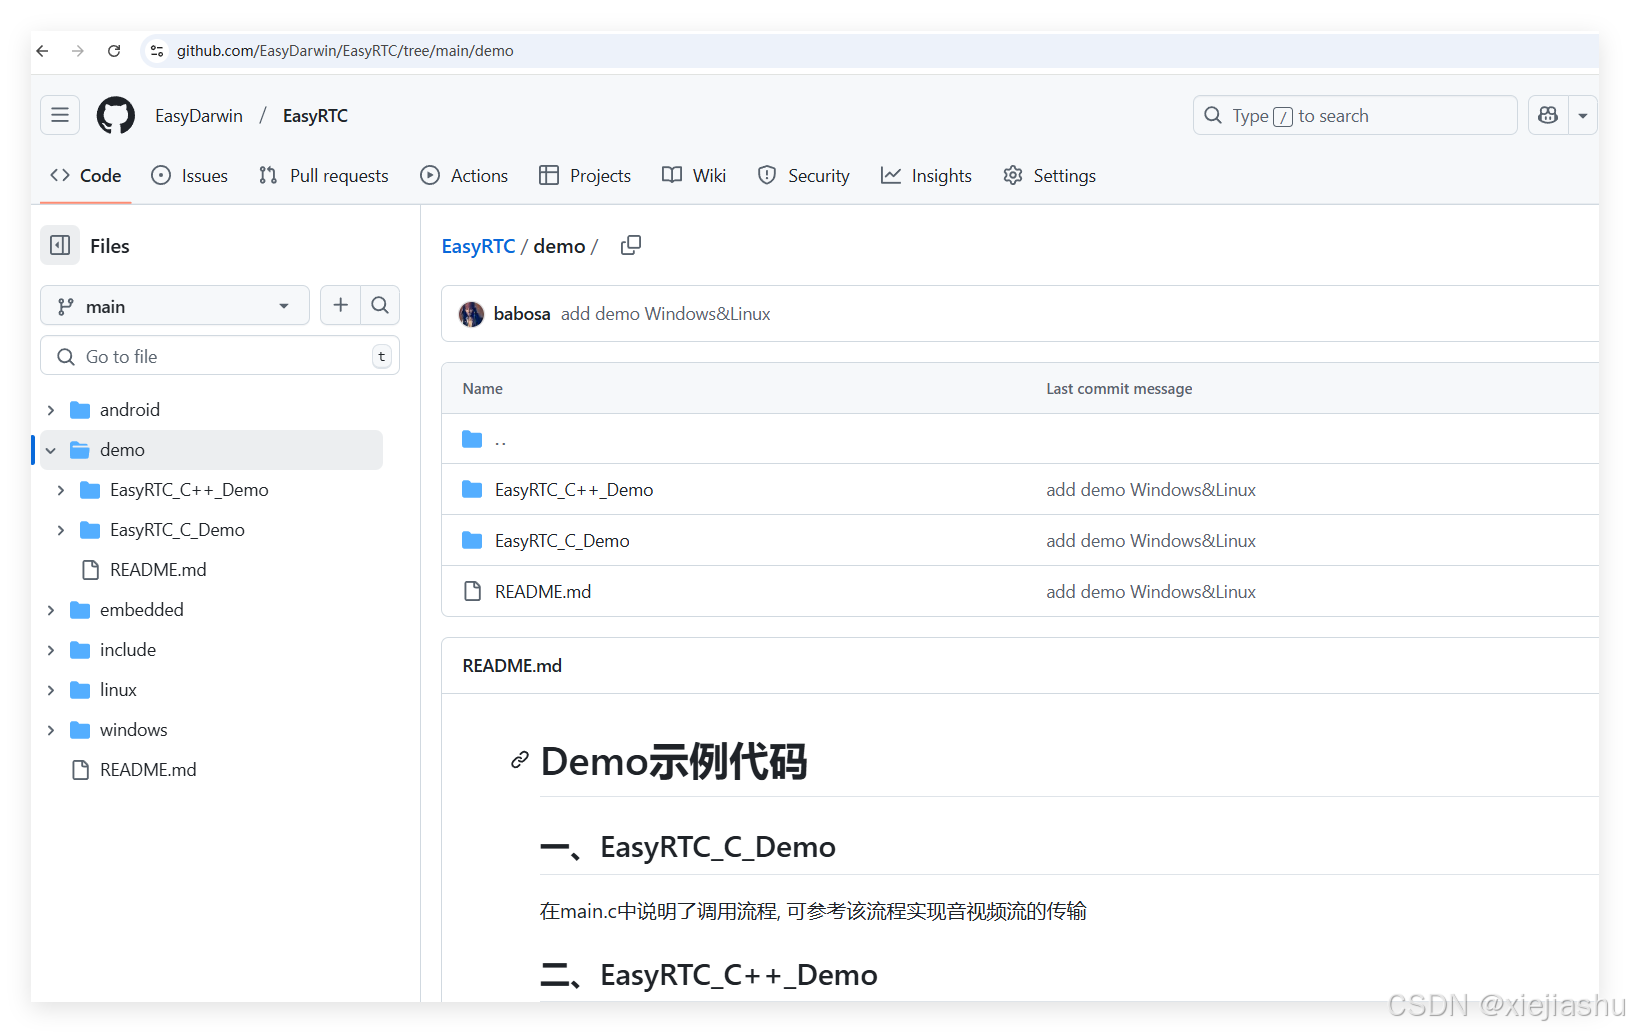Open the main branch selector dropdown
This screenshot has width=1630, height=1033.
tap(175, 306)
